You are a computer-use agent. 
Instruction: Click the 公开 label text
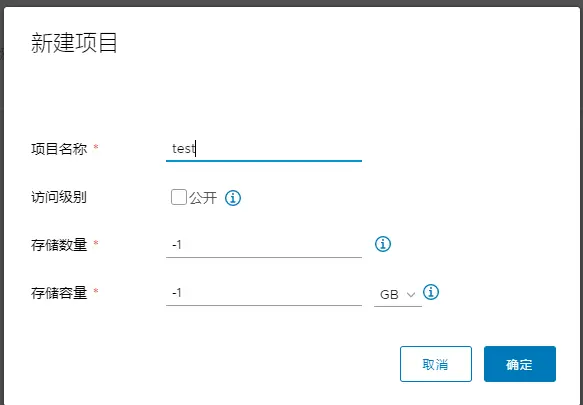pos(203,198)
